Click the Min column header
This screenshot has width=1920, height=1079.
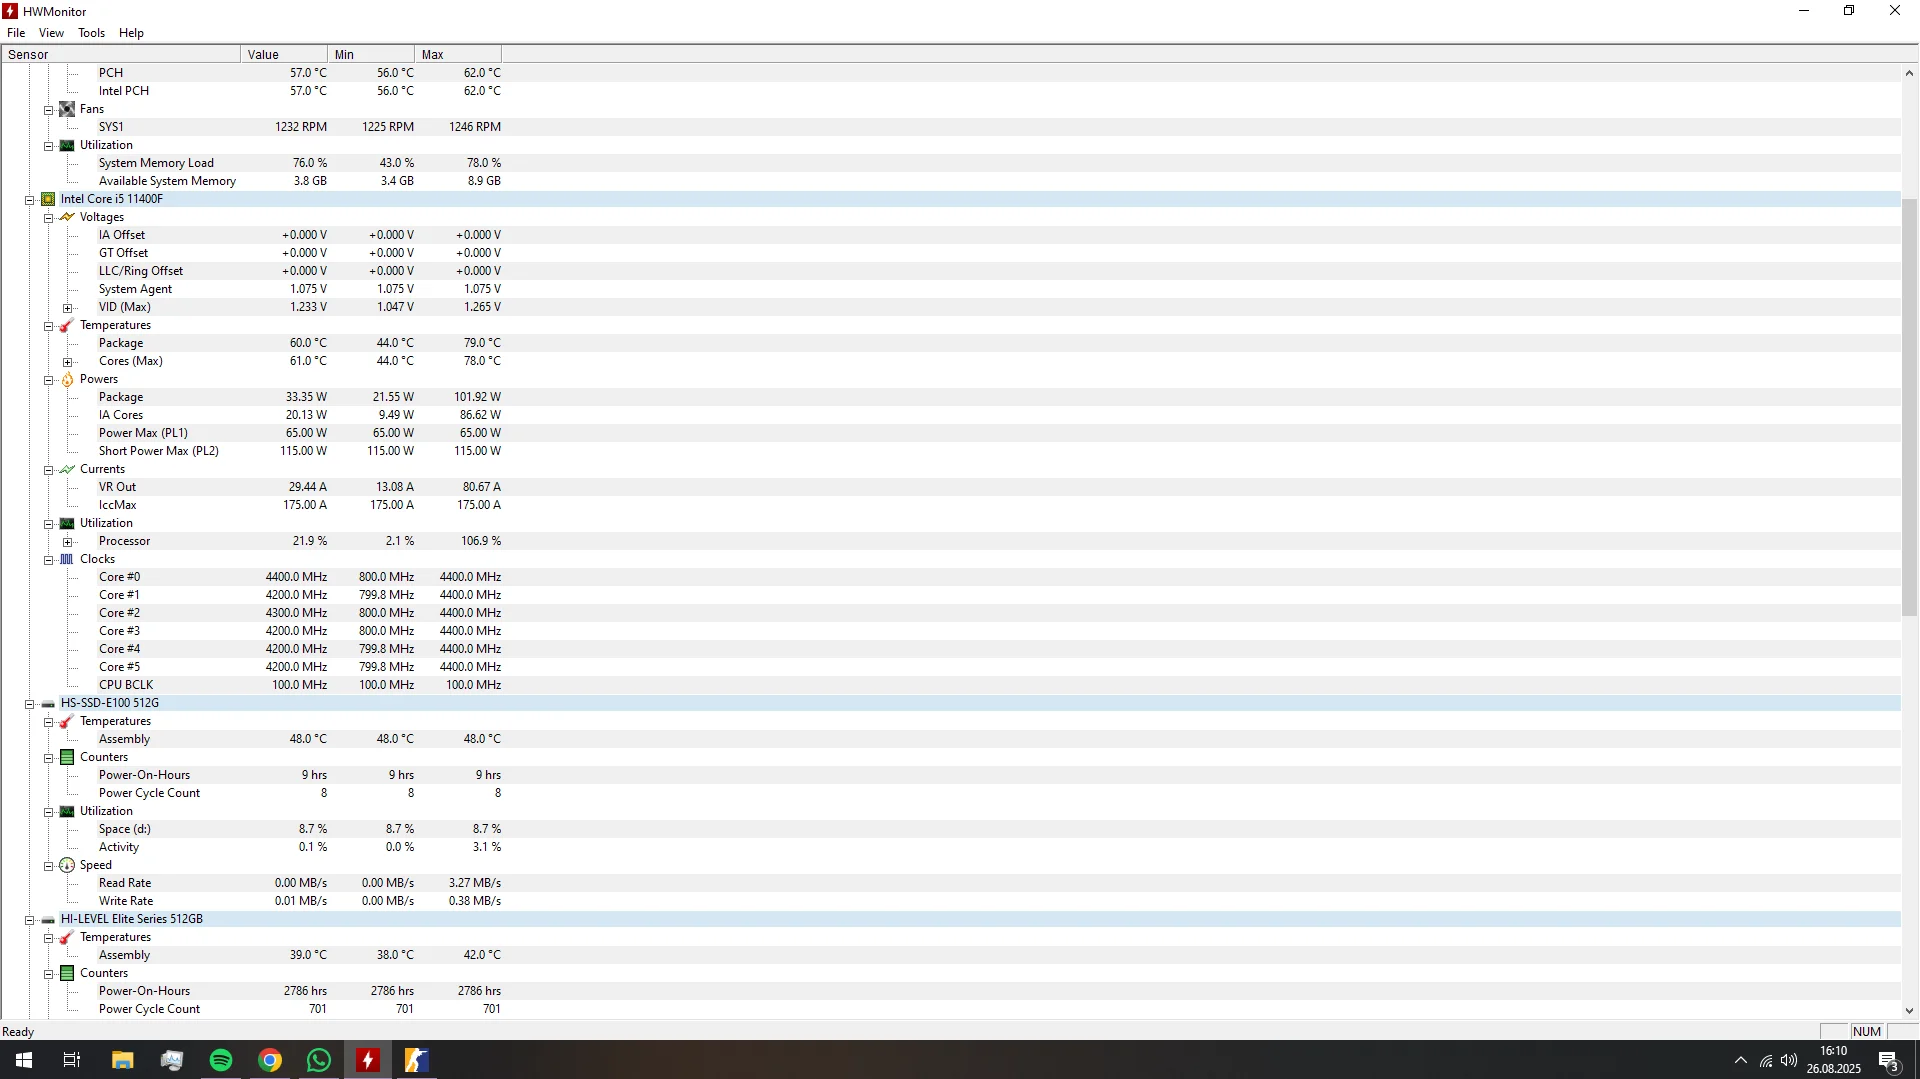[x=371, y=54]
